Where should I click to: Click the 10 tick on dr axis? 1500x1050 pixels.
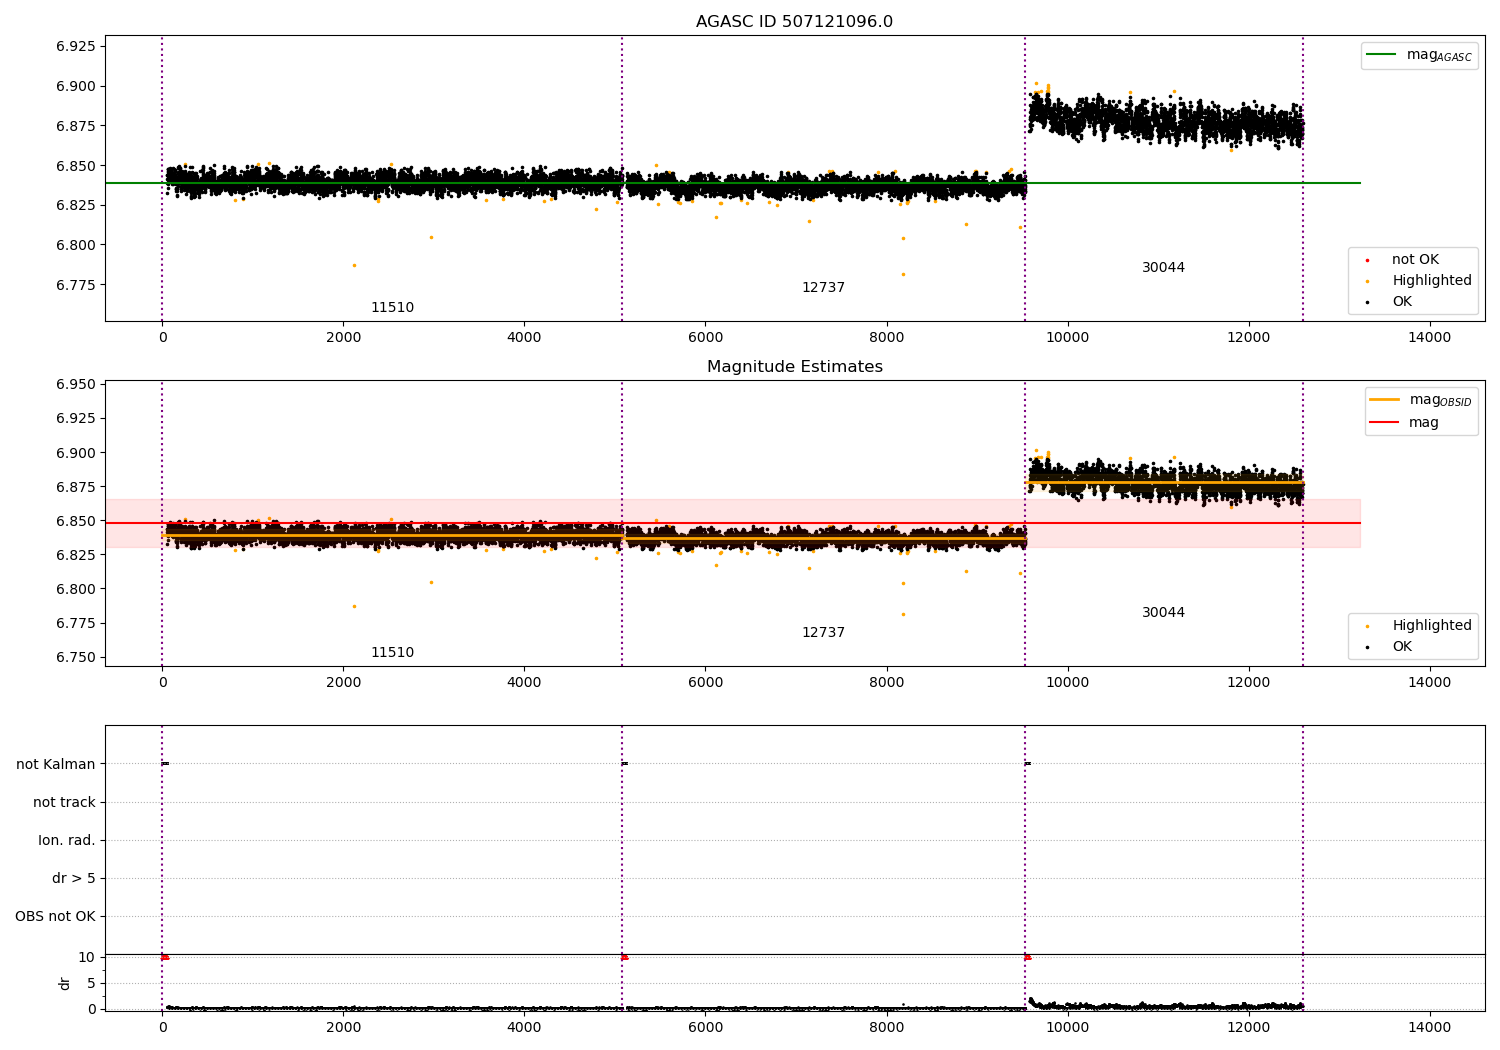click(x=87, y=957)
